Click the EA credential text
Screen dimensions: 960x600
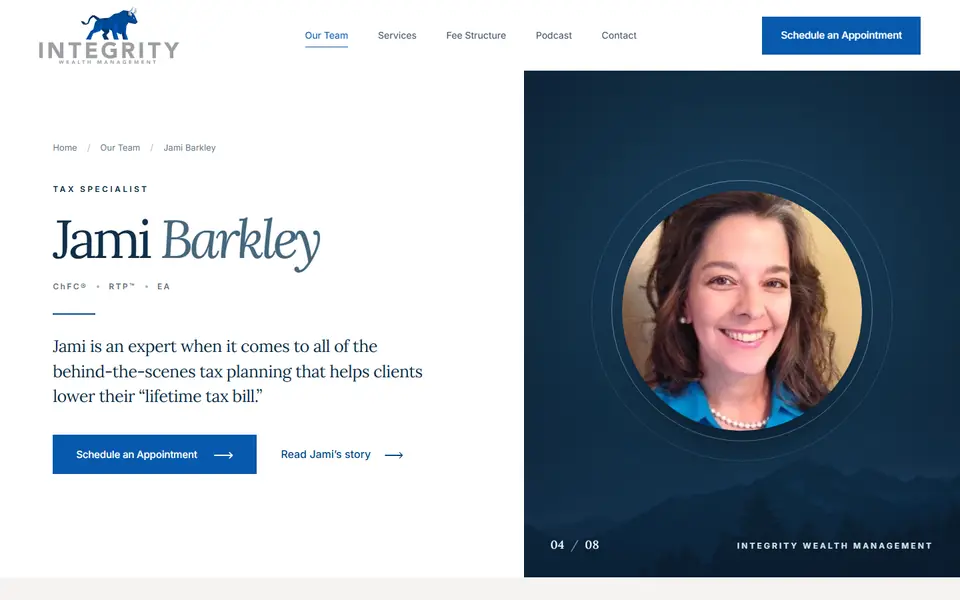tap(163, 286)
